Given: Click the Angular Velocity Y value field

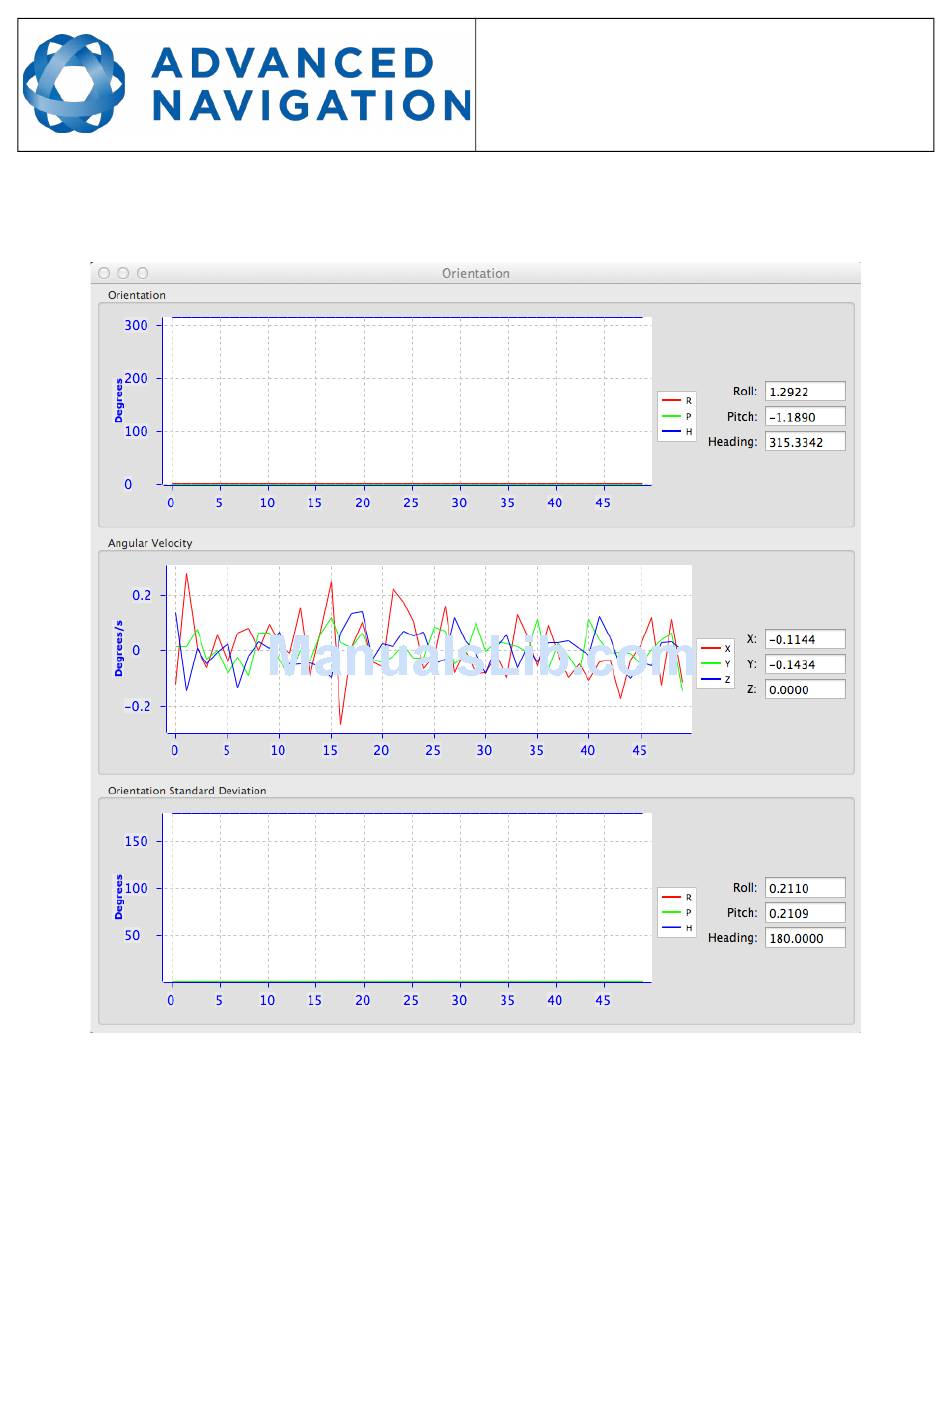Looking at the screenshot, I should click(x=804, y=665).
